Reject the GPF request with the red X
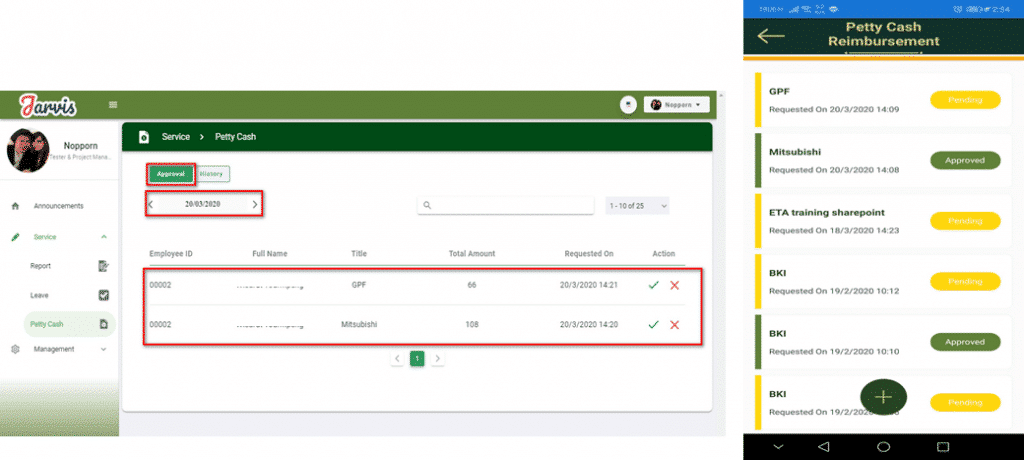This screenshot has width=1024, height=460. tap(675, 285)
